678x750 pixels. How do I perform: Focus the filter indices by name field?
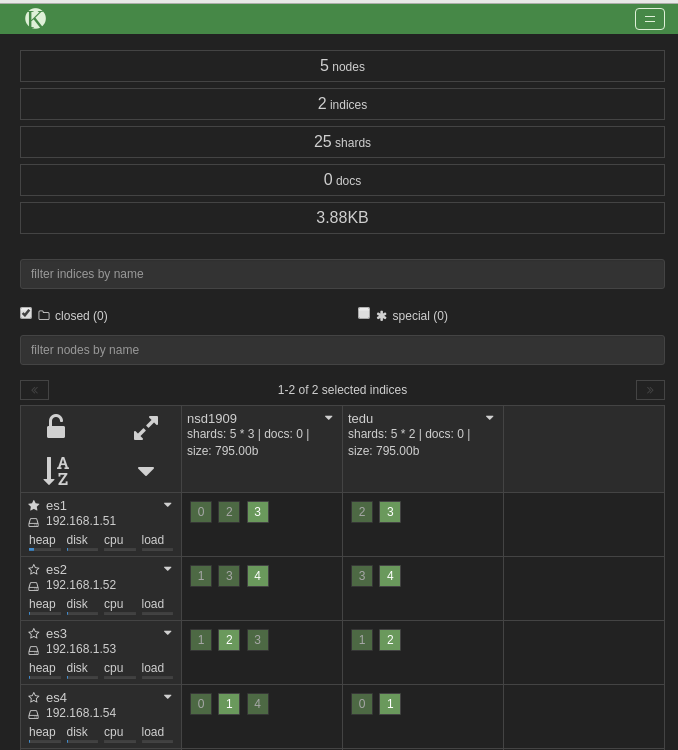(x=342, y=274)
